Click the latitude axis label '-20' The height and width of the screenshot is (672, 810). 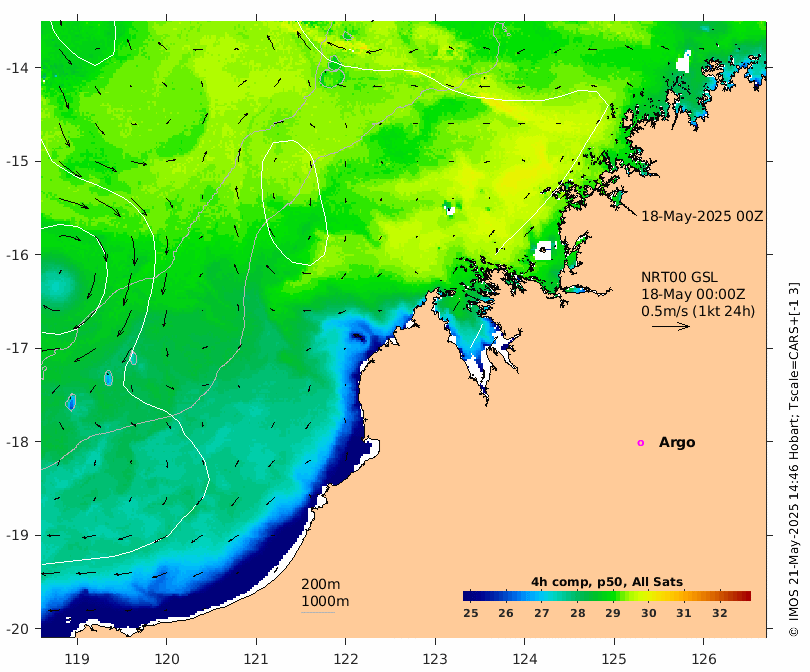17,629
